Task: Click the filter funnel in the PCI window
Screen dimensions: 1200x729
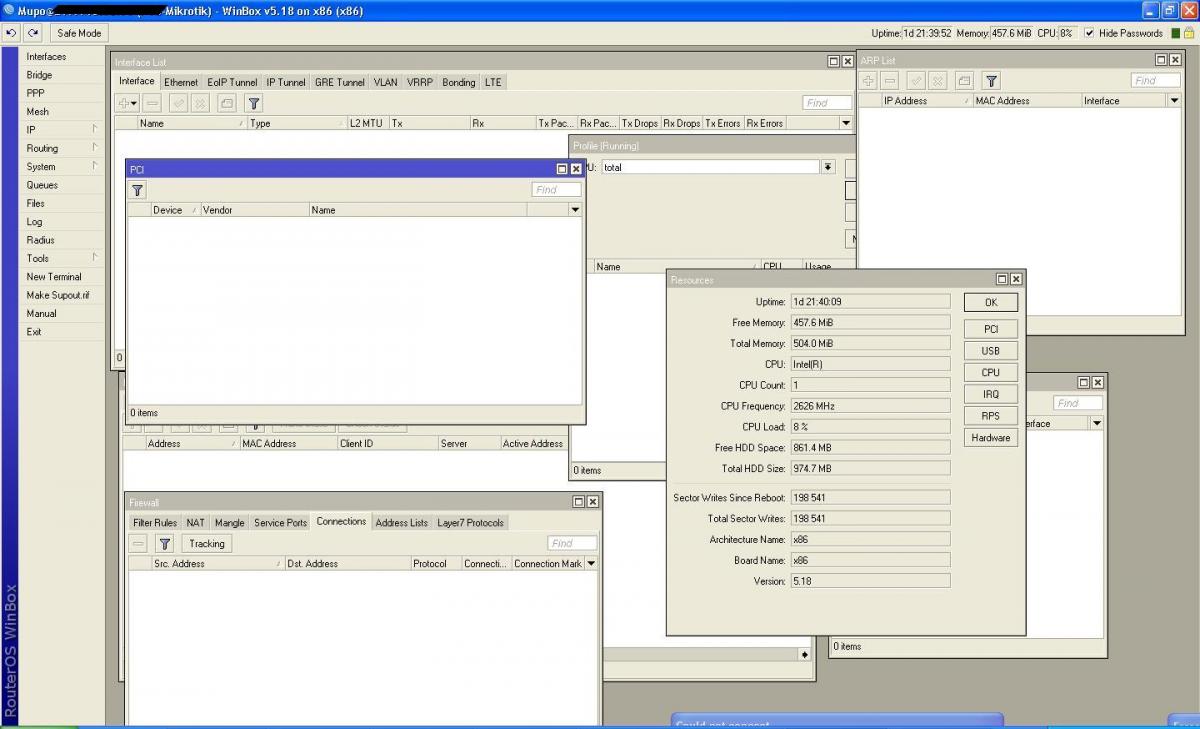Action: pos(138,190)
